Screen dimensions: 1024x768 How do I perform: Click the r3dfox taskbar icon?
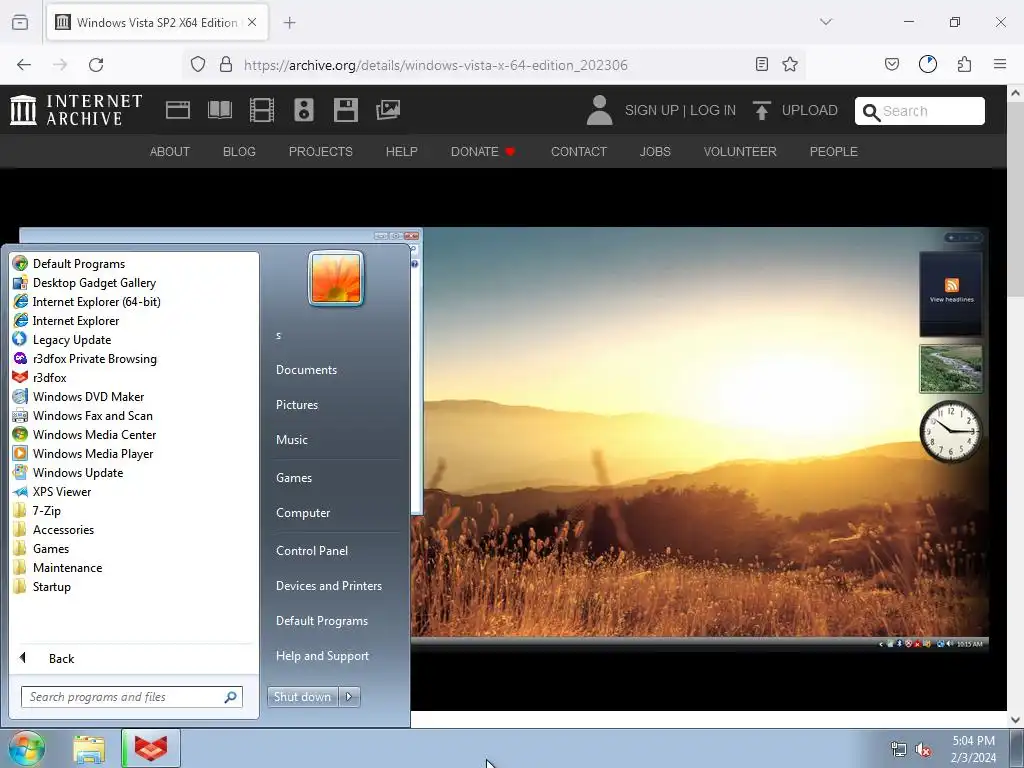(151, 748)
